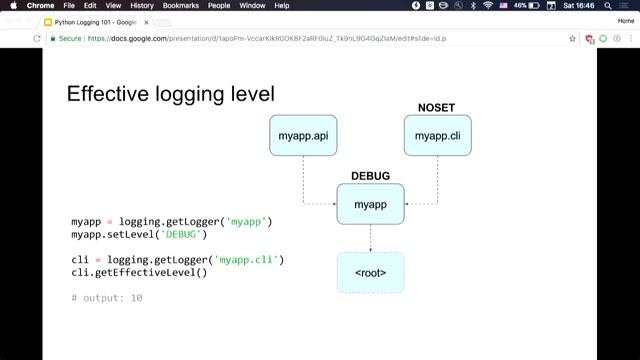640x360 pixels.
Task: Bookmark this page with the star icon
Action: coord(572,38)
